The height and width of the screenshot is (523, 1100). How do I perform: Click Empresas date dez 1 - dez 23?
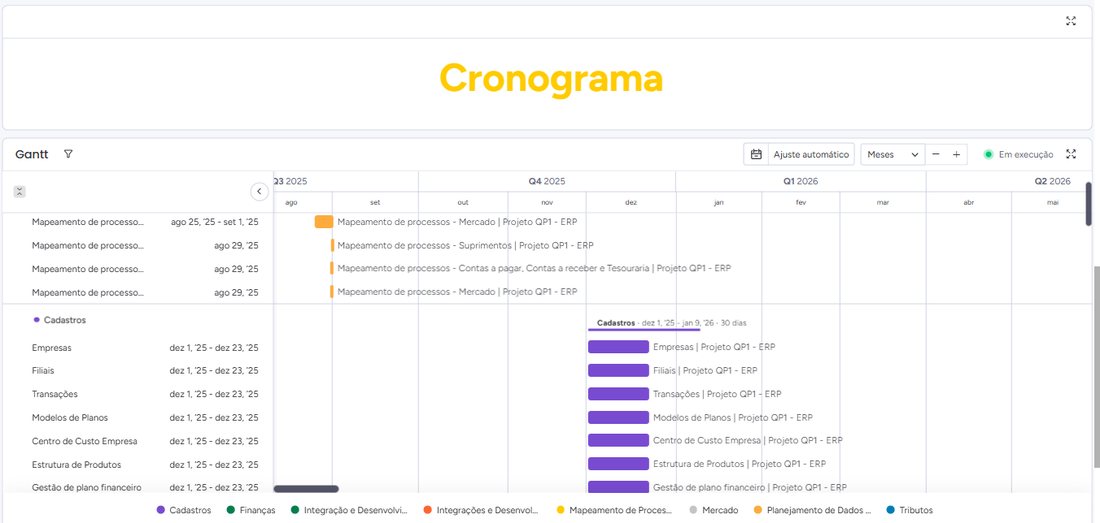tap(214, 347)
